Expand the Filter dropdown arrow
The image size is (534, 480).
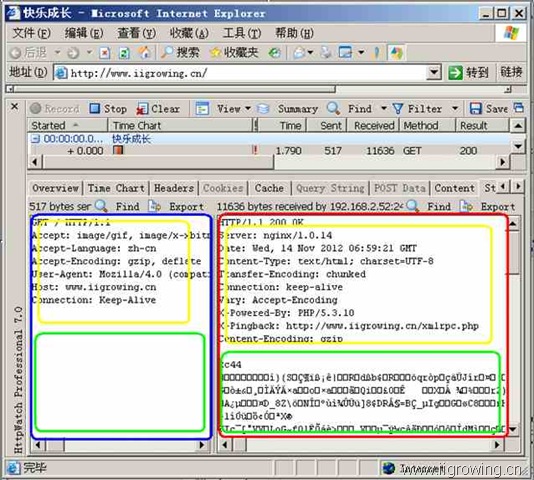(455, 109)
